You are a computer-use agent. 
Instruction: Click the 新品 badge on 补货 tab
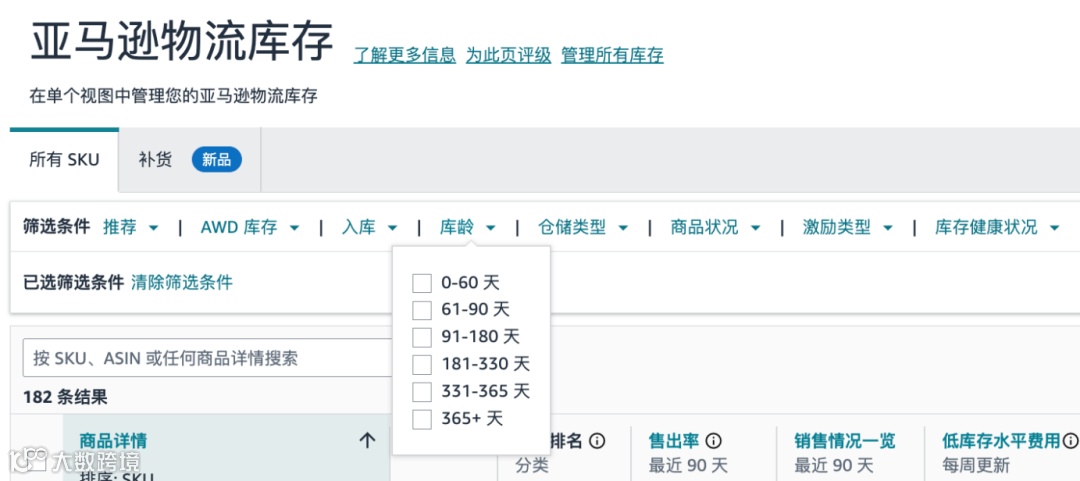(x=216, y=161)
